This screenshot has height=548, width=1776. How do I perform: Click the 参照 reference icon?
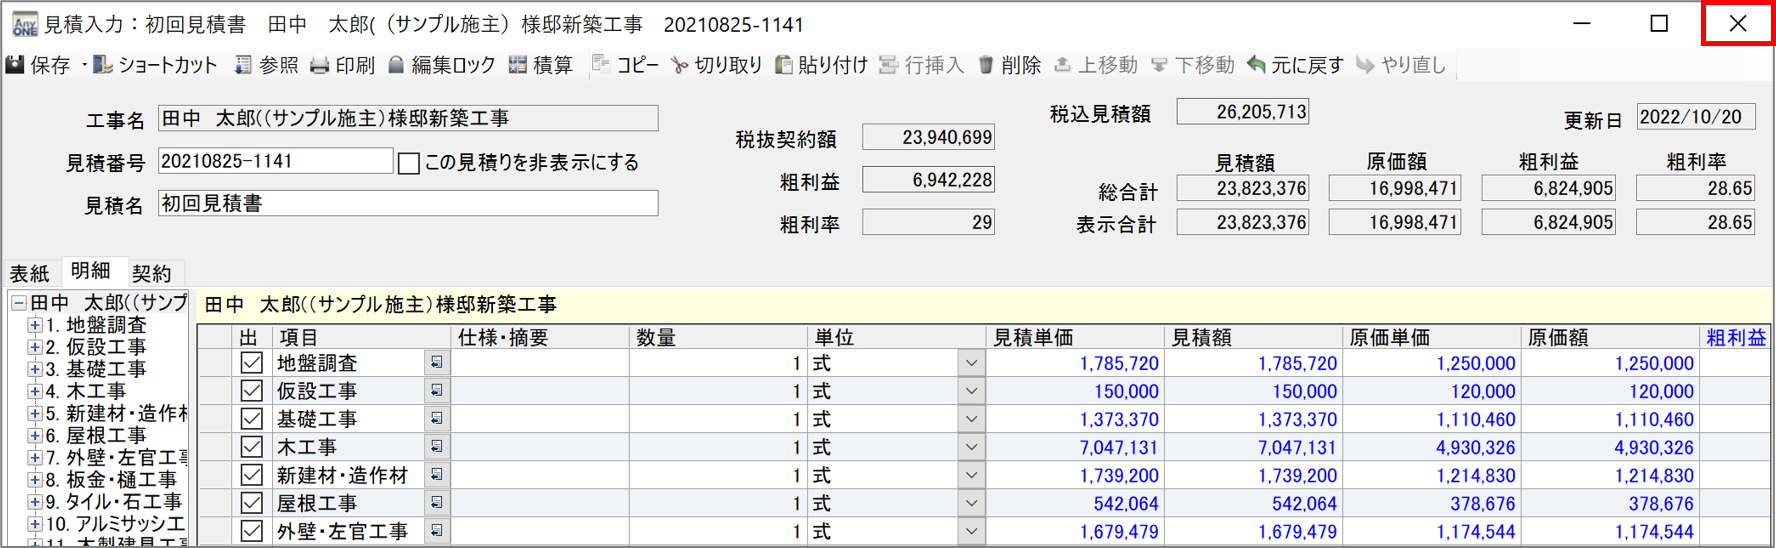coord(243,66)
